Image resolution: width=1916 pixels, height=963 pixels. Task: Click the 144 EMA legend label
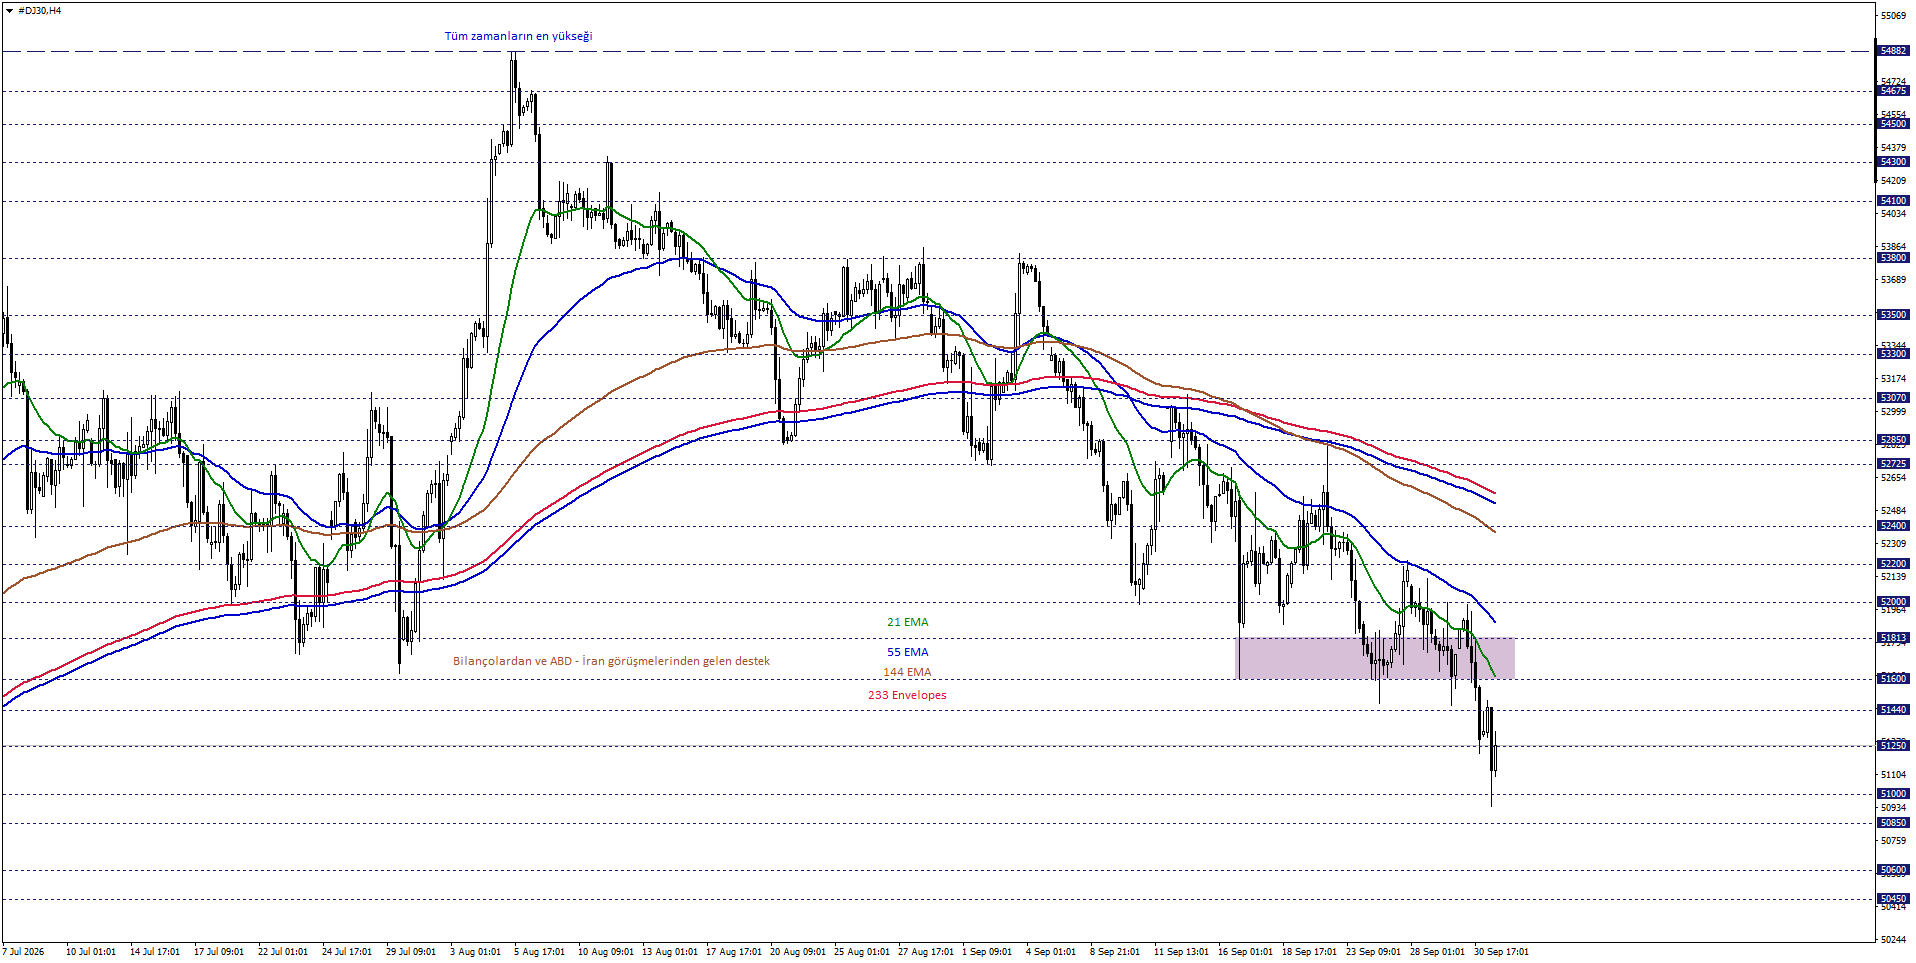[x=907, y=672]
